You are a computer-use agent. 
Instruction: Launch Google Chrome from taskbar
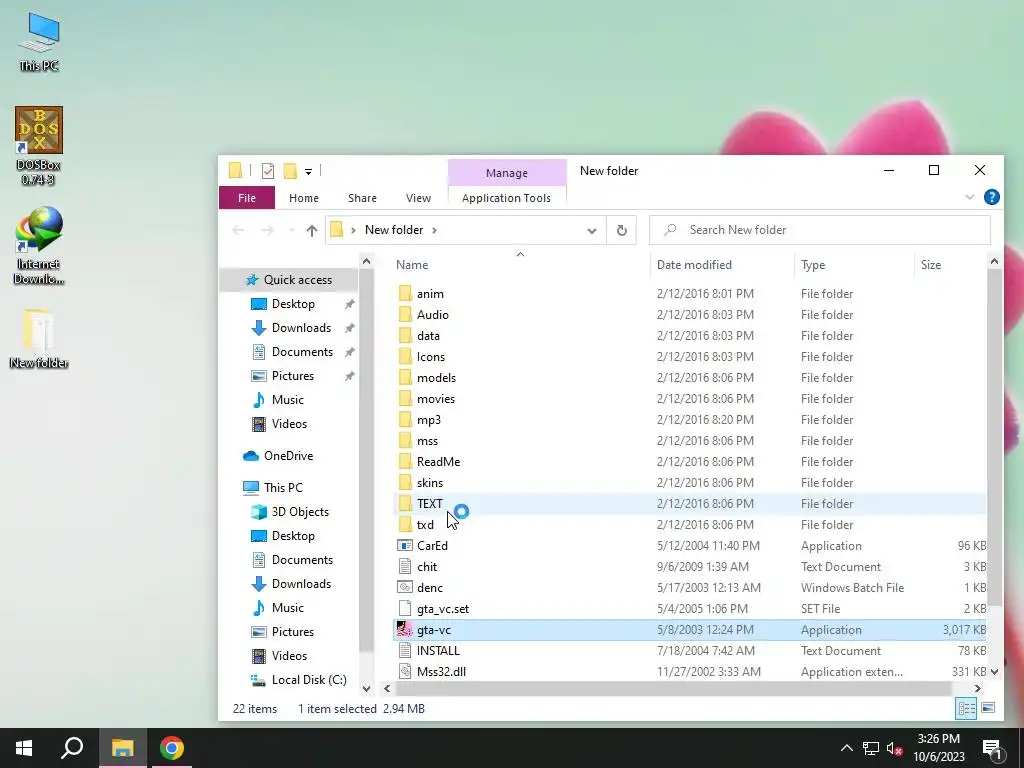click(172, 748)
